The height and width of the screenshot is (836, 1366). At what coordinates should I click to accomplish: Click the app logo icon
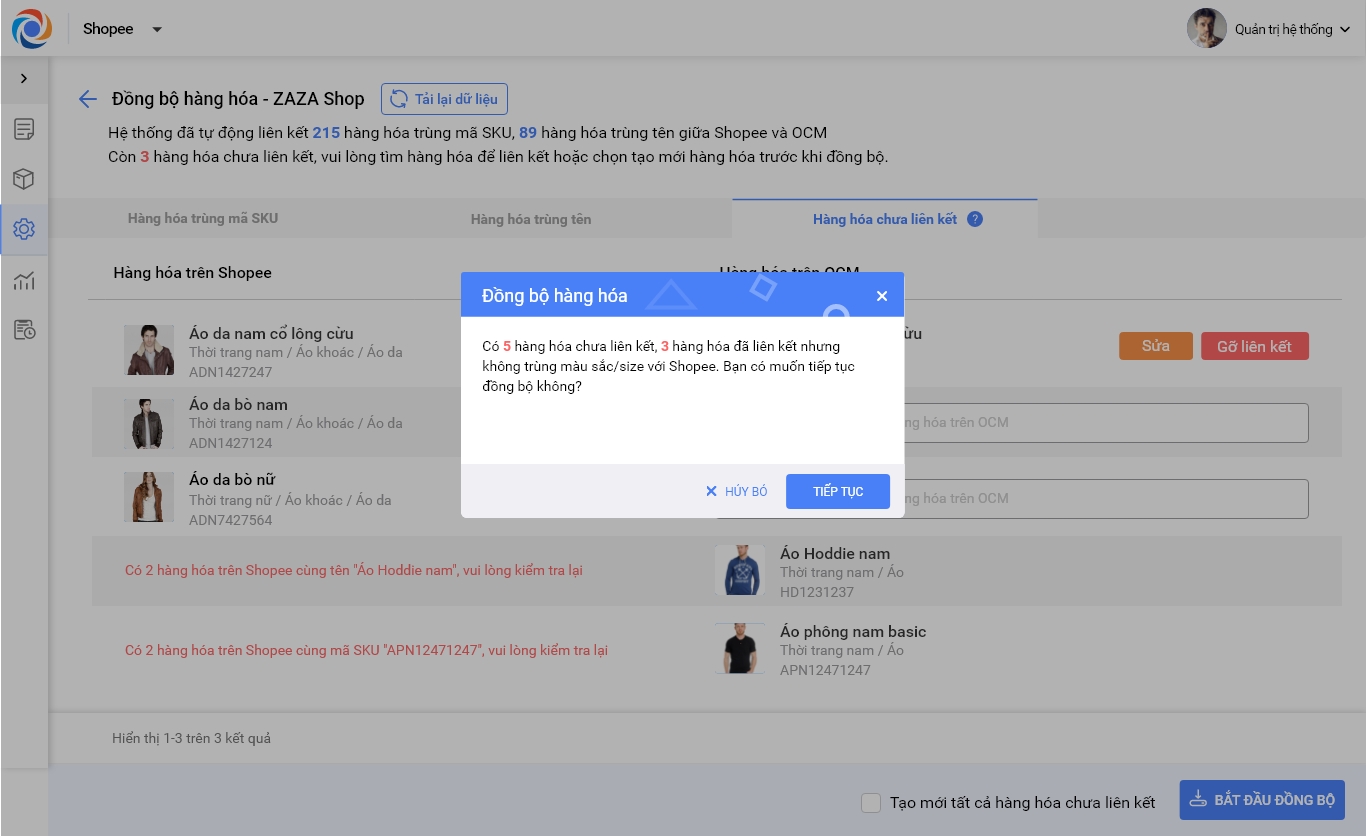(x=31, y=29)
